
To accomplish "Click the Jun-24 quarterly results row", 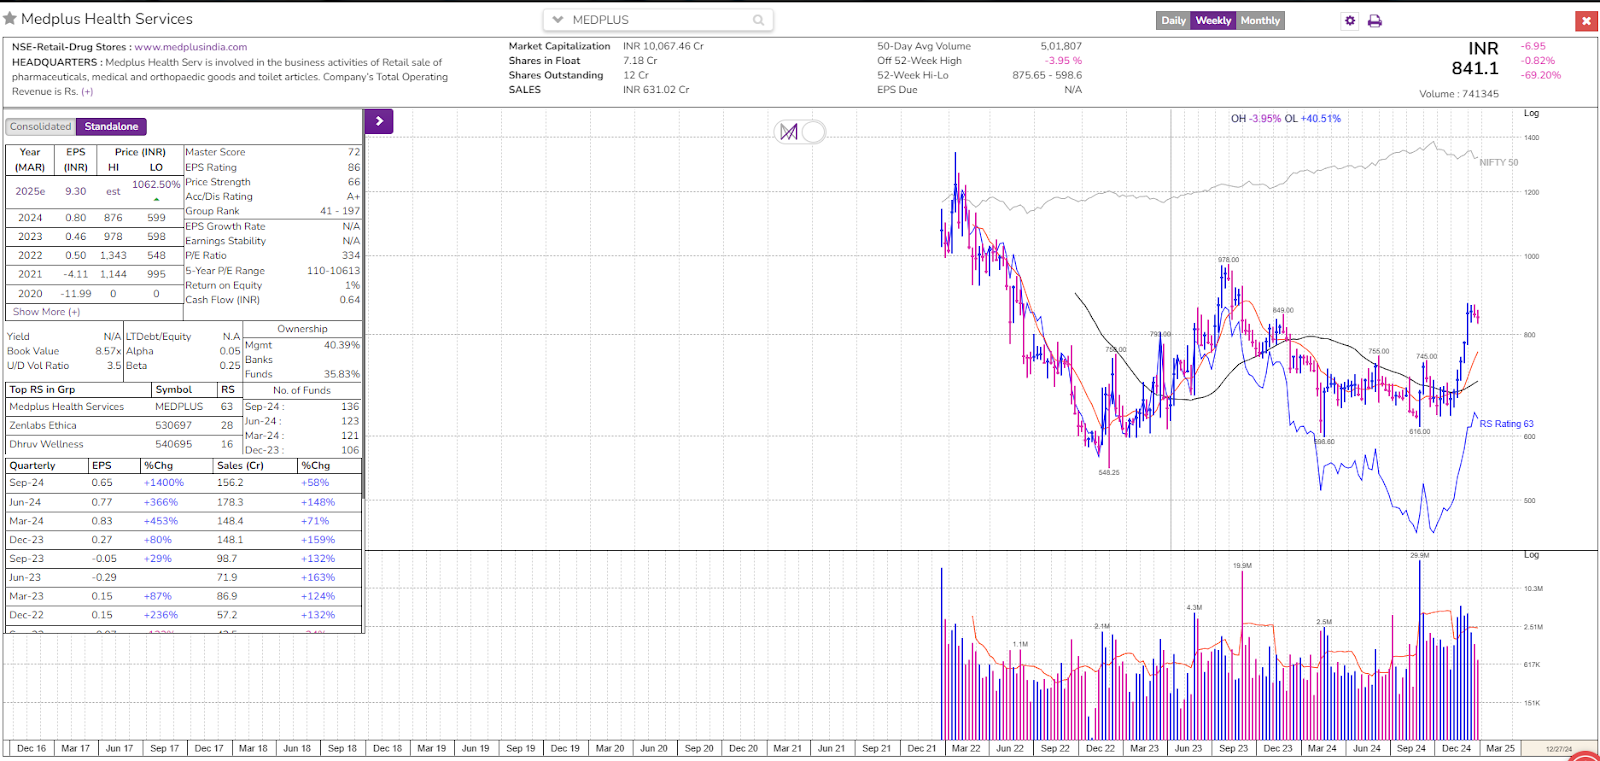I will coord(184,502).
